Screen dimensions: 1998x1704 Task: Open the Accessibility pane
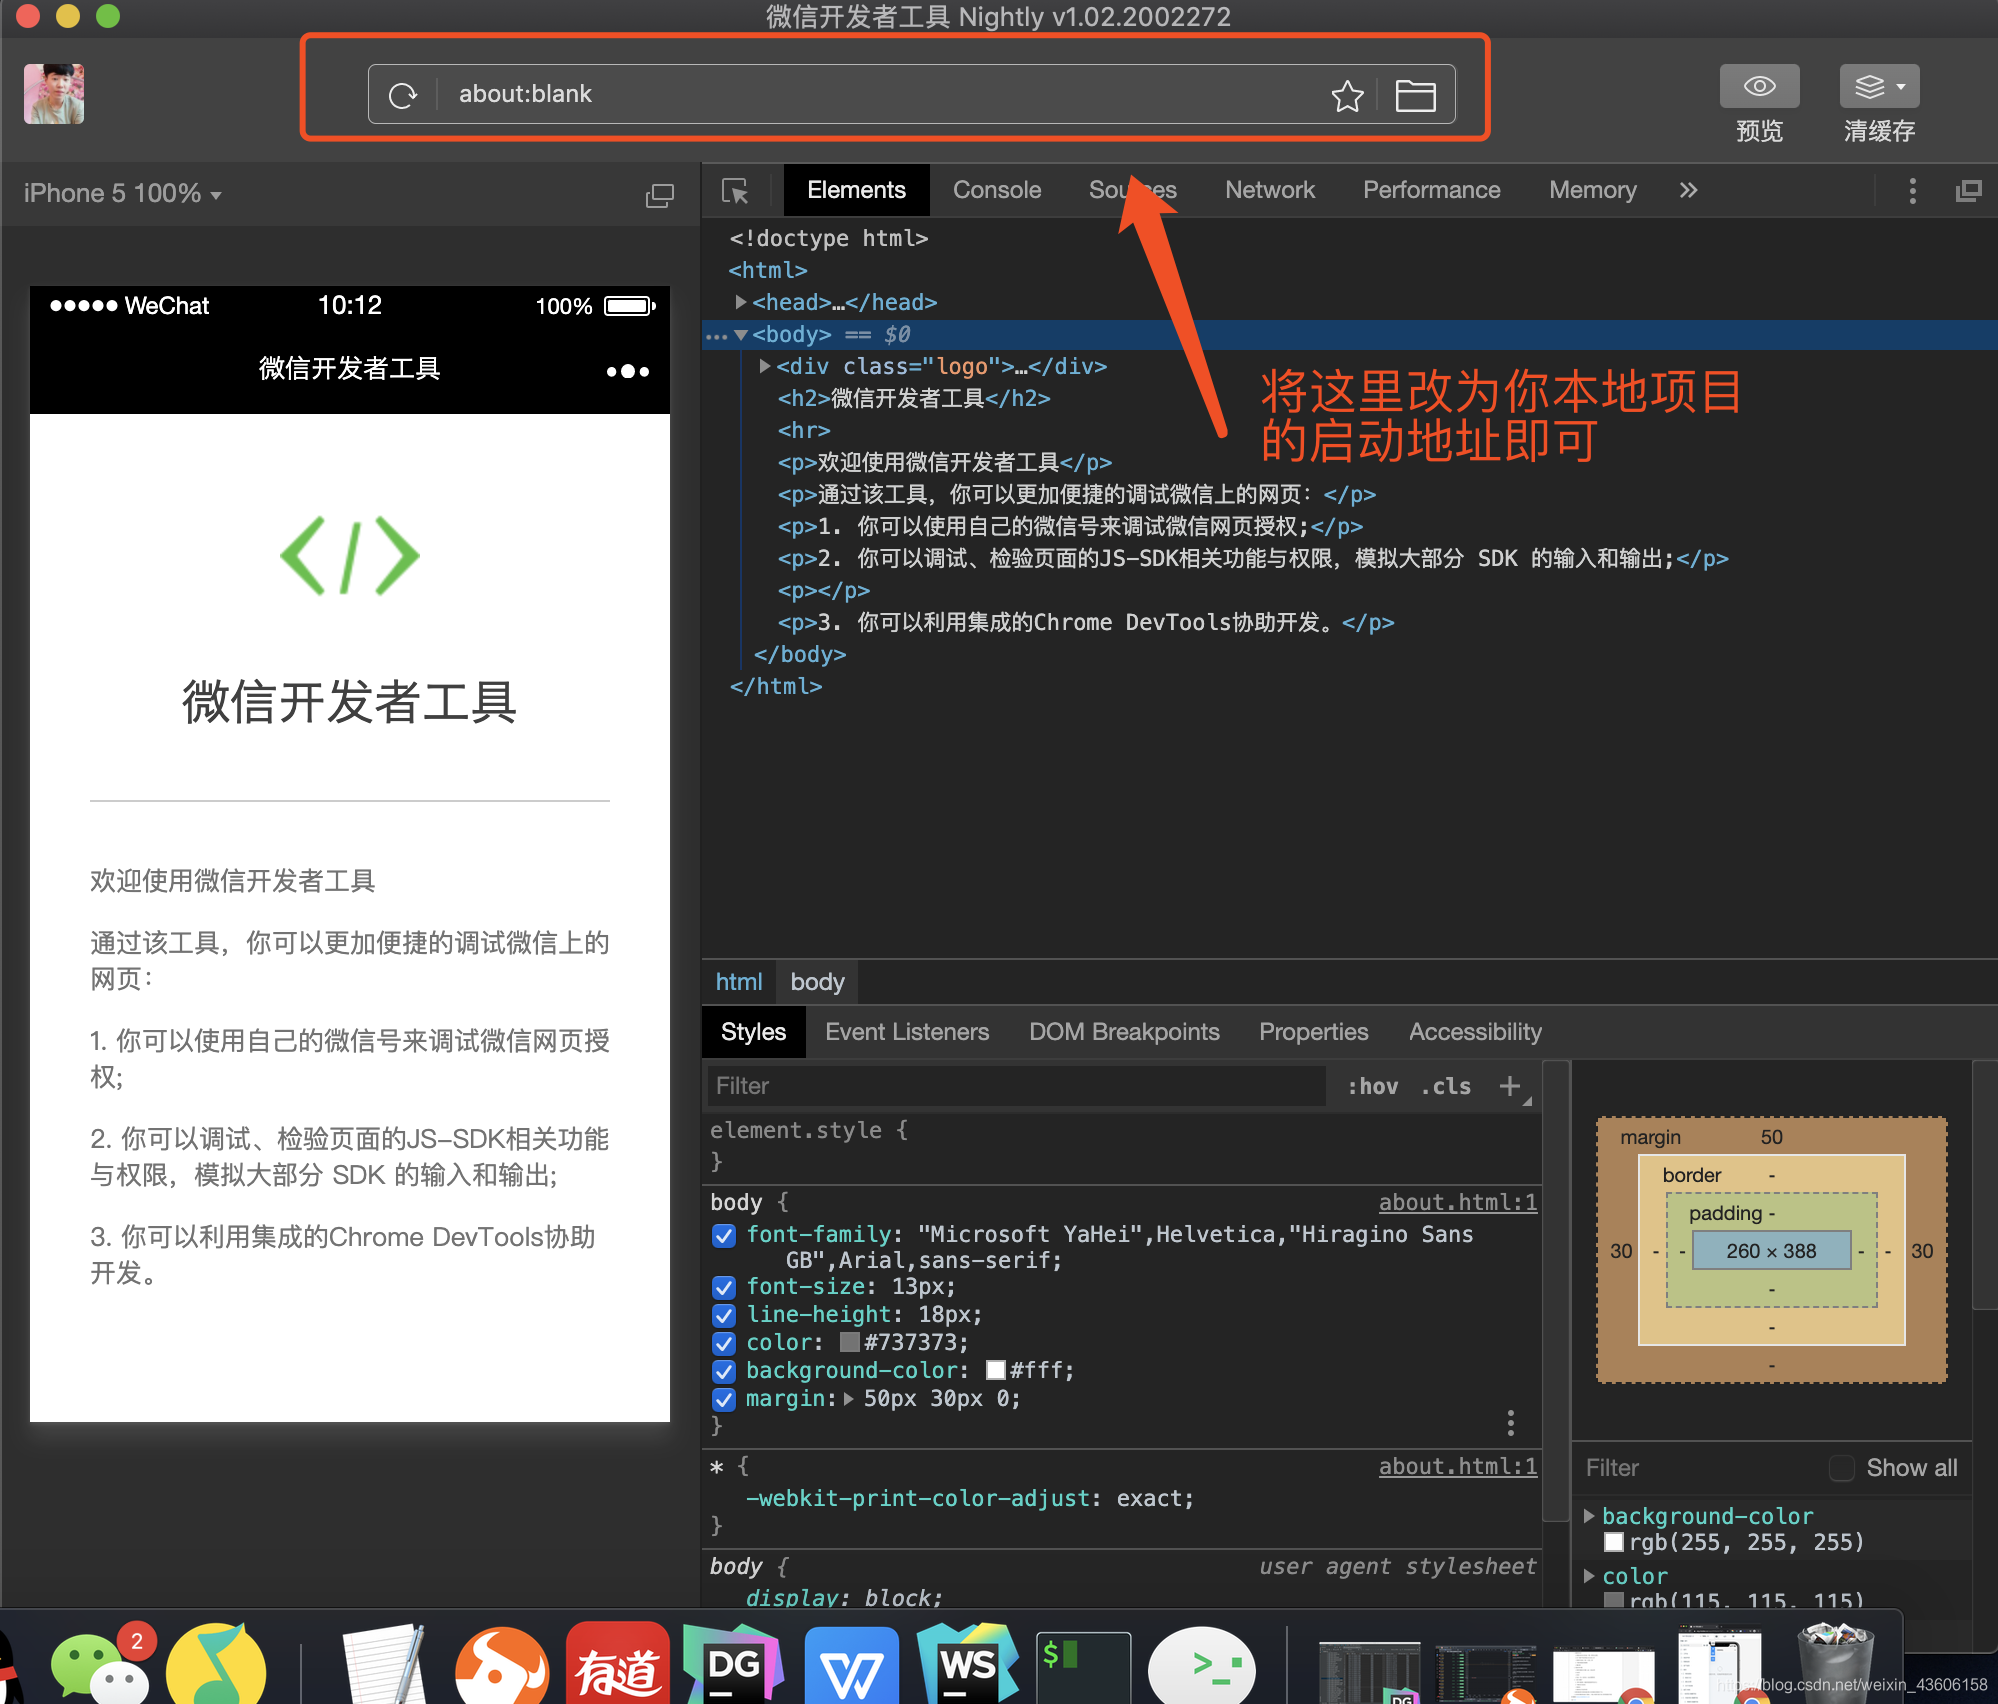pyautogui.click(x=1475, y=1032)
